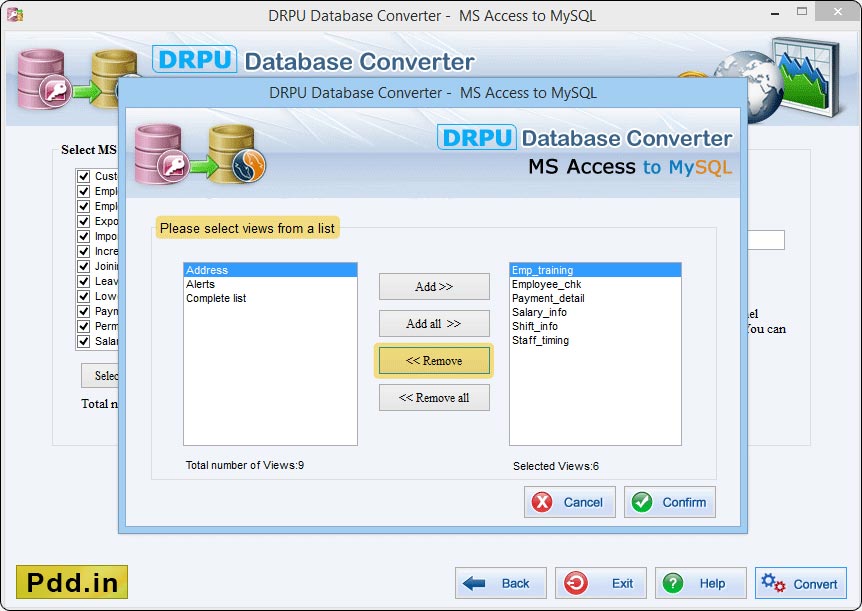Uncheck the Joini table checkbox

coord(84,266)
